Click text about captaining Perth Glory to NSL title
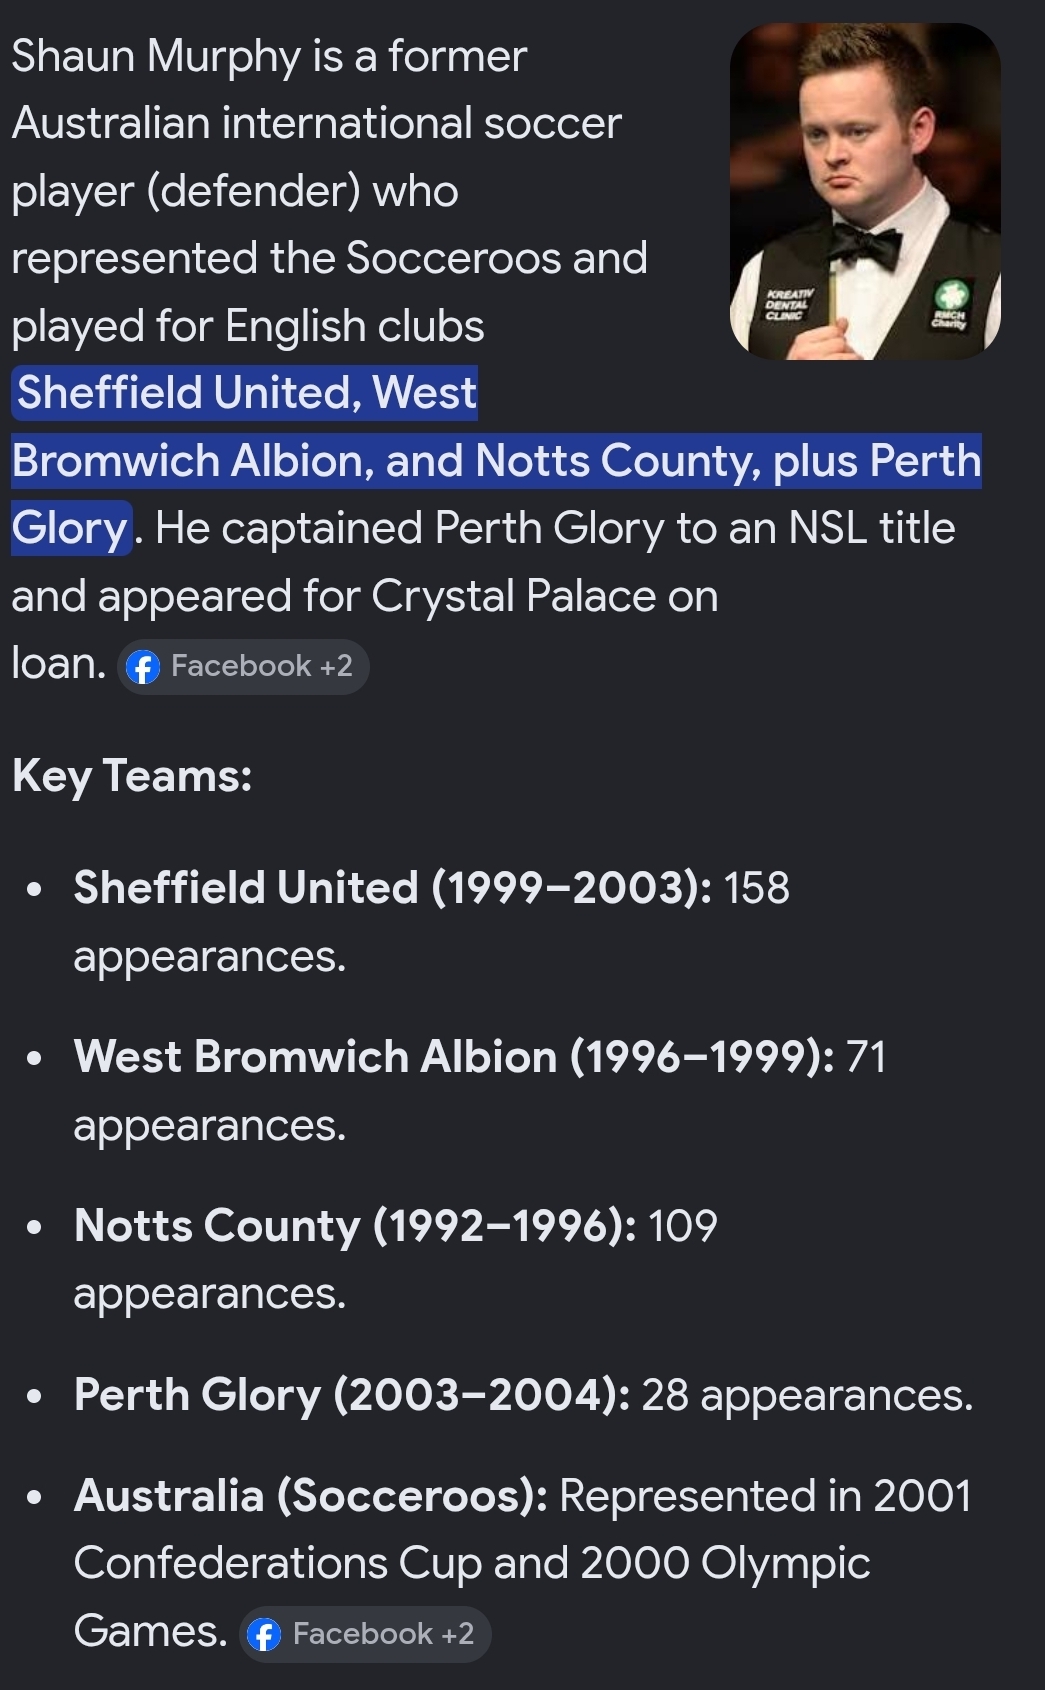The image size is (1045, 1690). coord(555,528)
